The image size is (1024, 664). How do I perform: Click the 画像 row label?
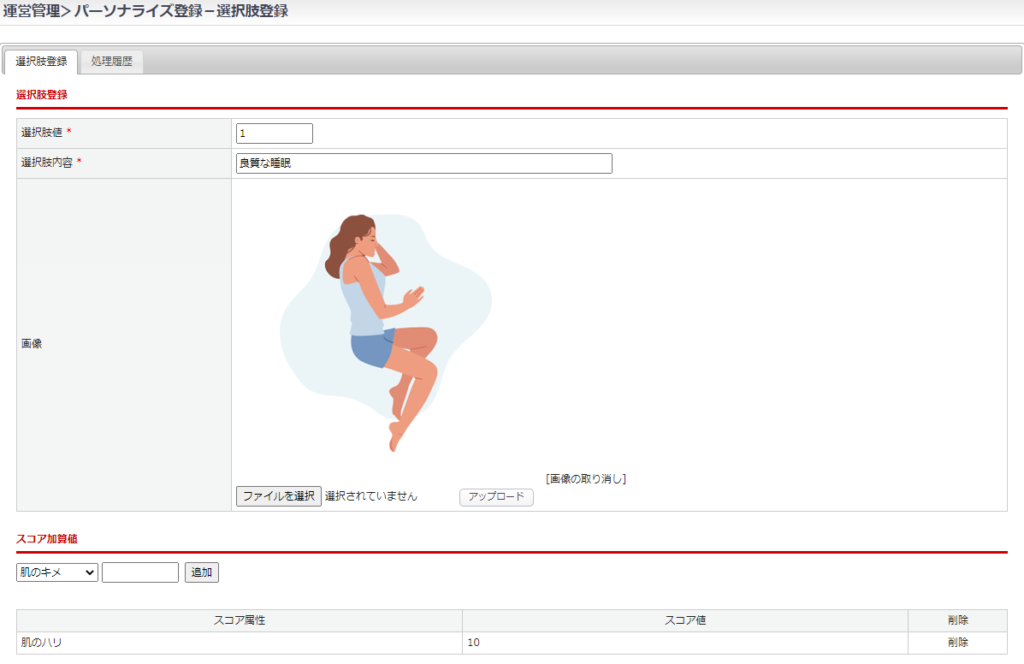click(x=32, y=343)
